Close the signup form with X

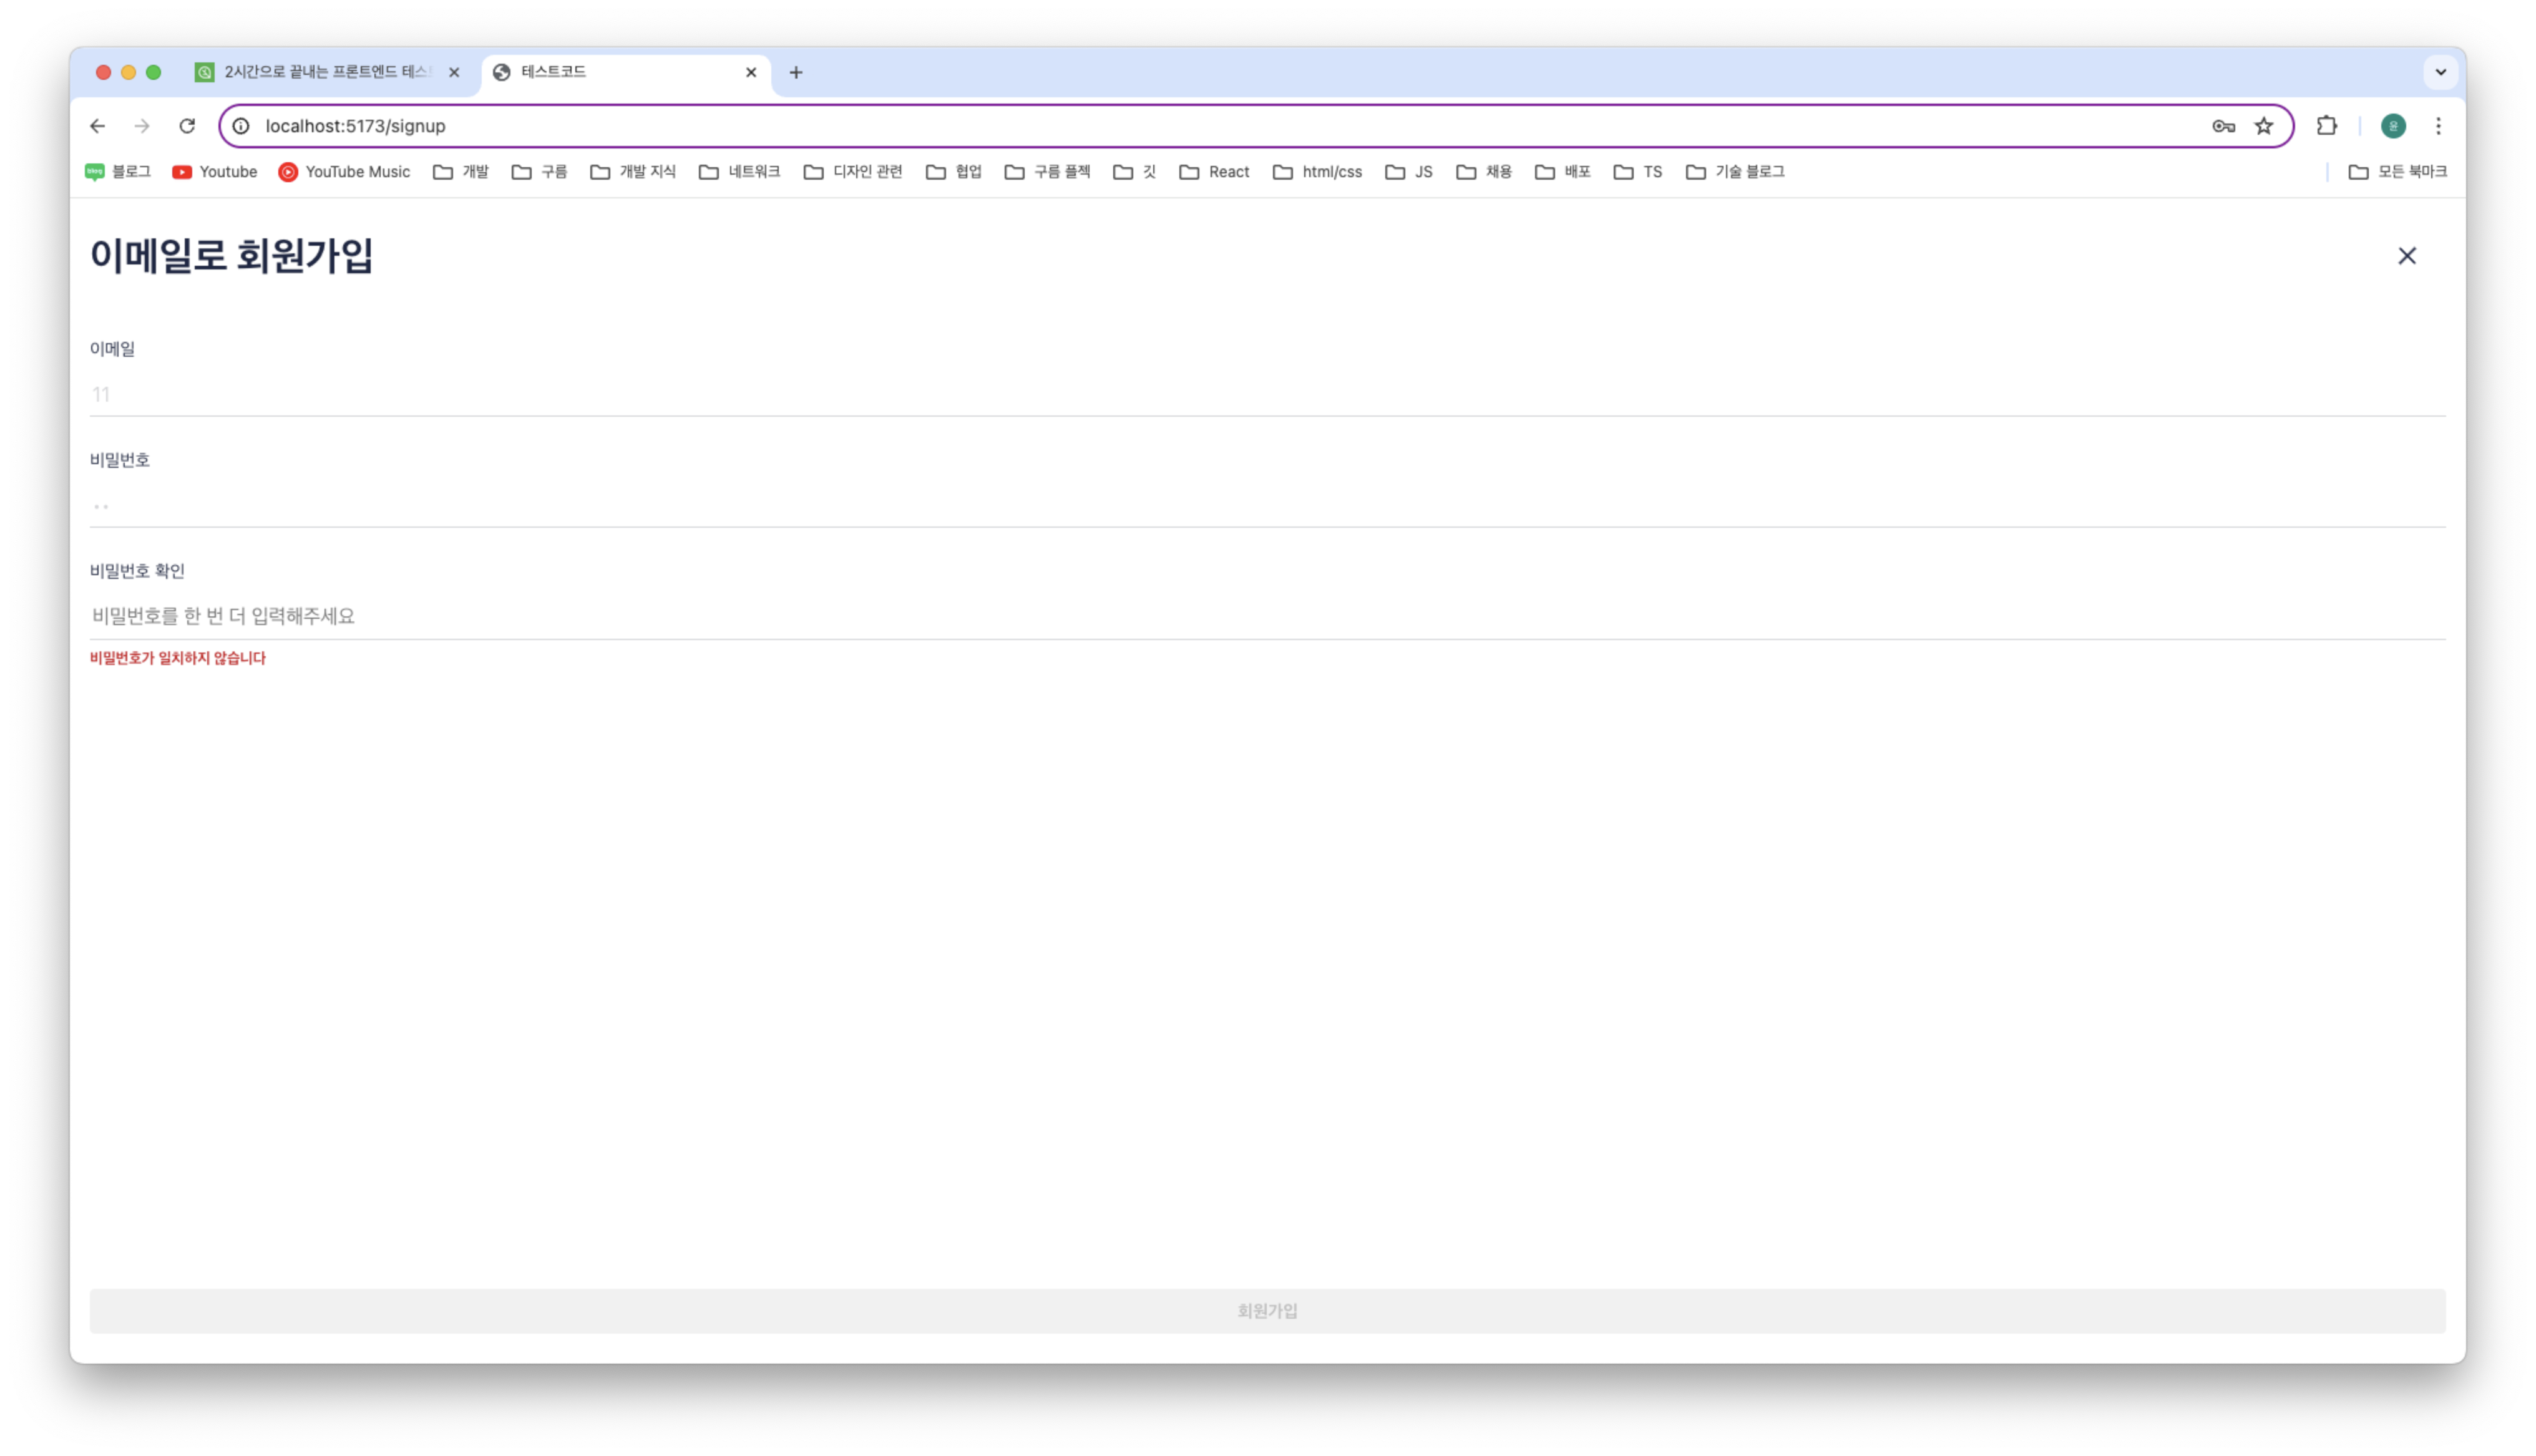pyautogui.click(x=2407, y=256)
